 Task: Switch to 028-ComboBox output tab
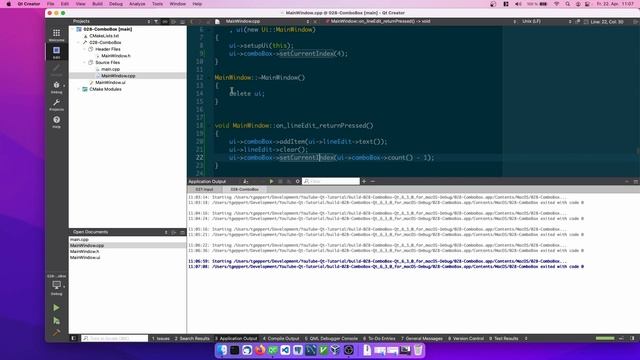point(244,189)
